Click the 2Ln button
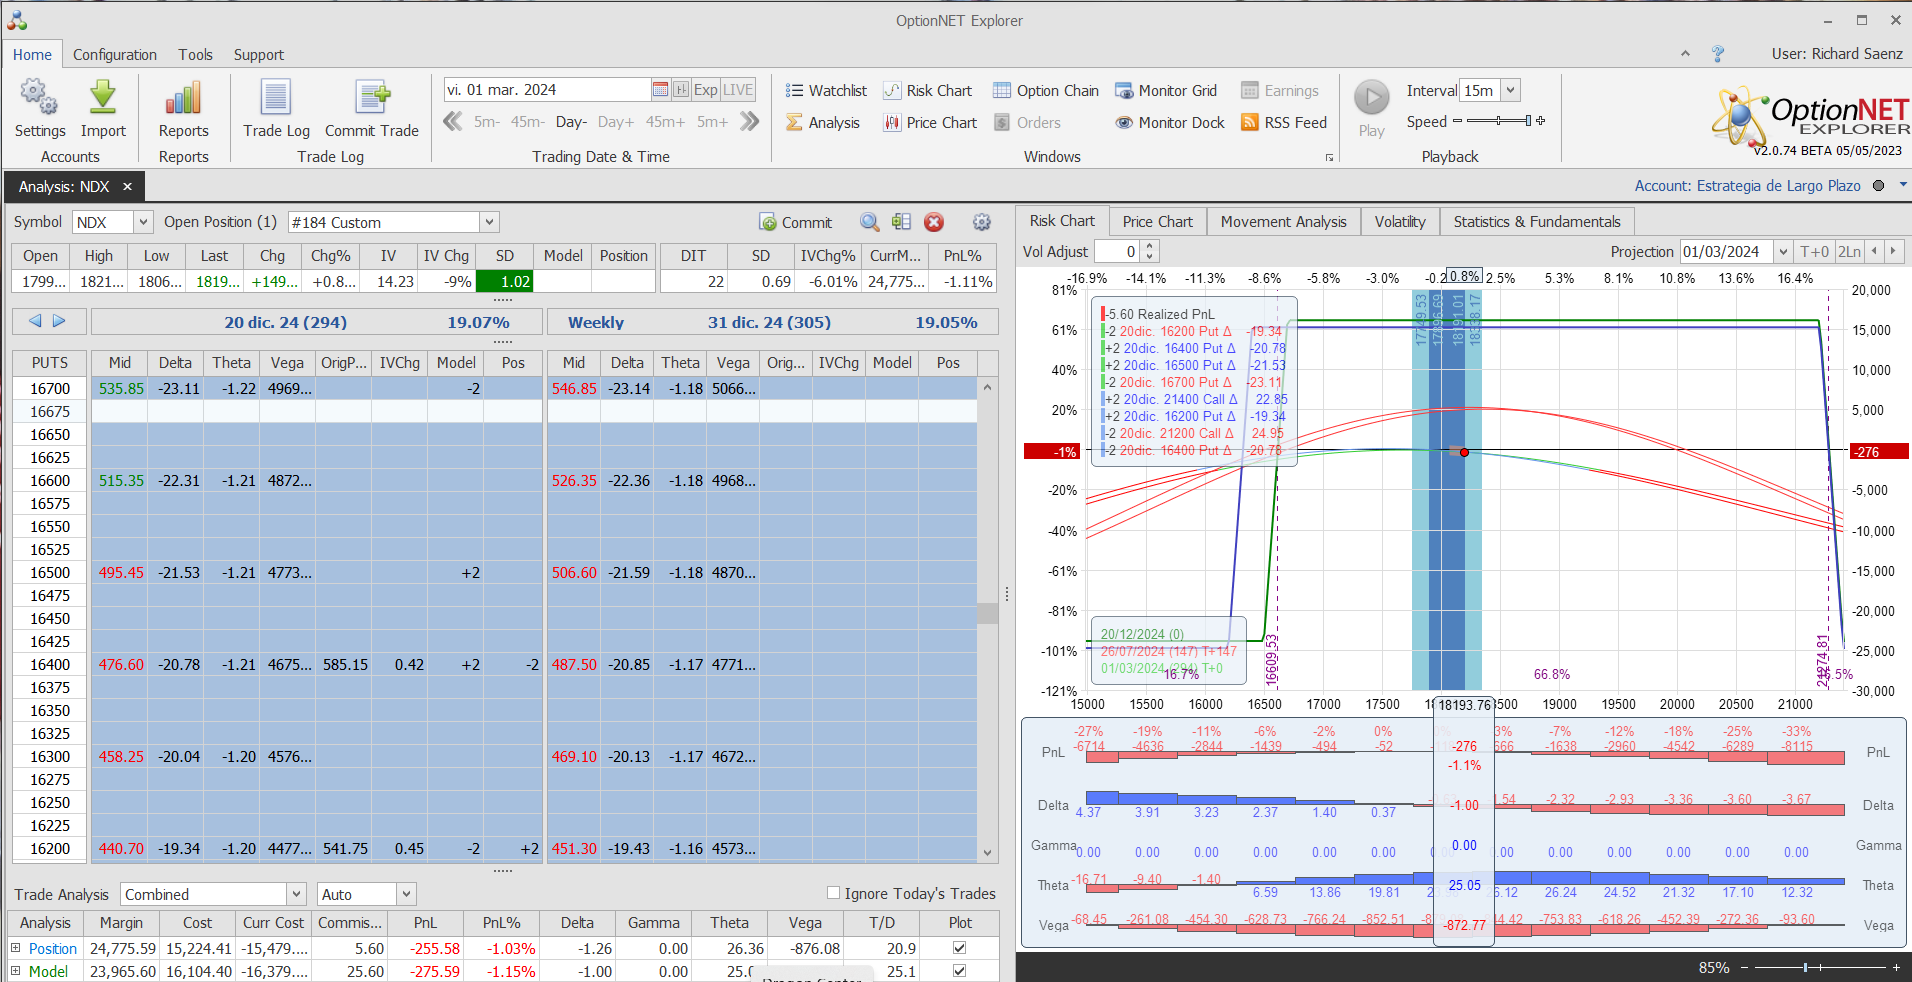 (1849, 252)
